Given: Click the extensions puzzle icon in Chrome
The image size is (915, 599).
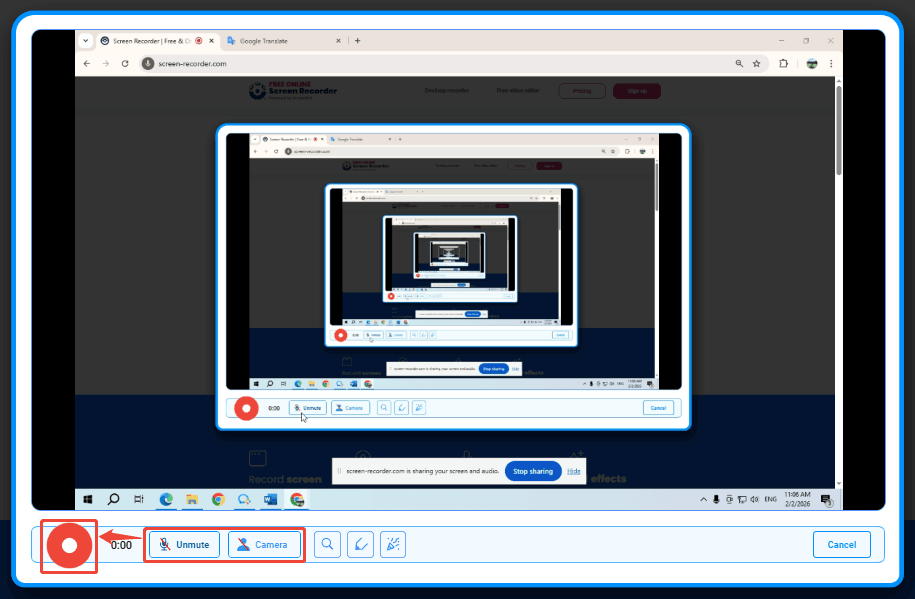Looking at the screenshot, I should 783,62.
